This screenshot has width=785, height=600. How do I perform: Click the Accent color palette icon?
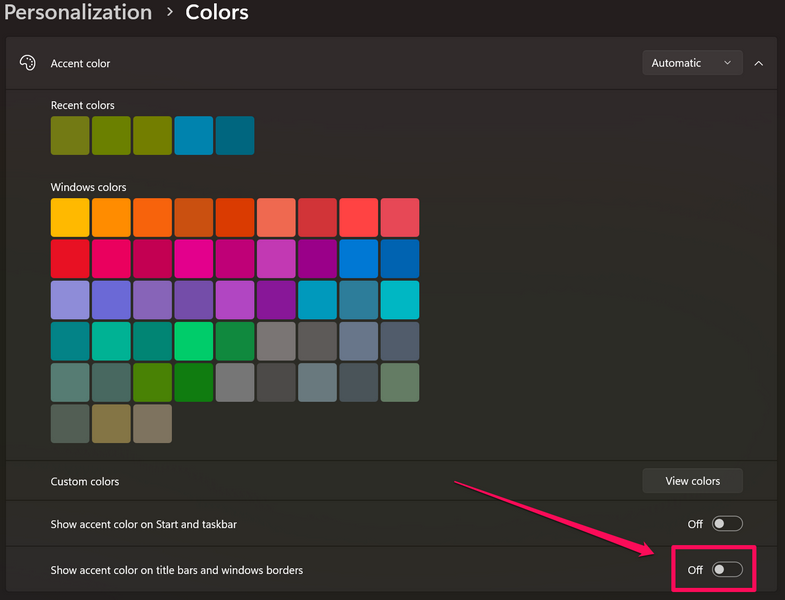point(27,63)
